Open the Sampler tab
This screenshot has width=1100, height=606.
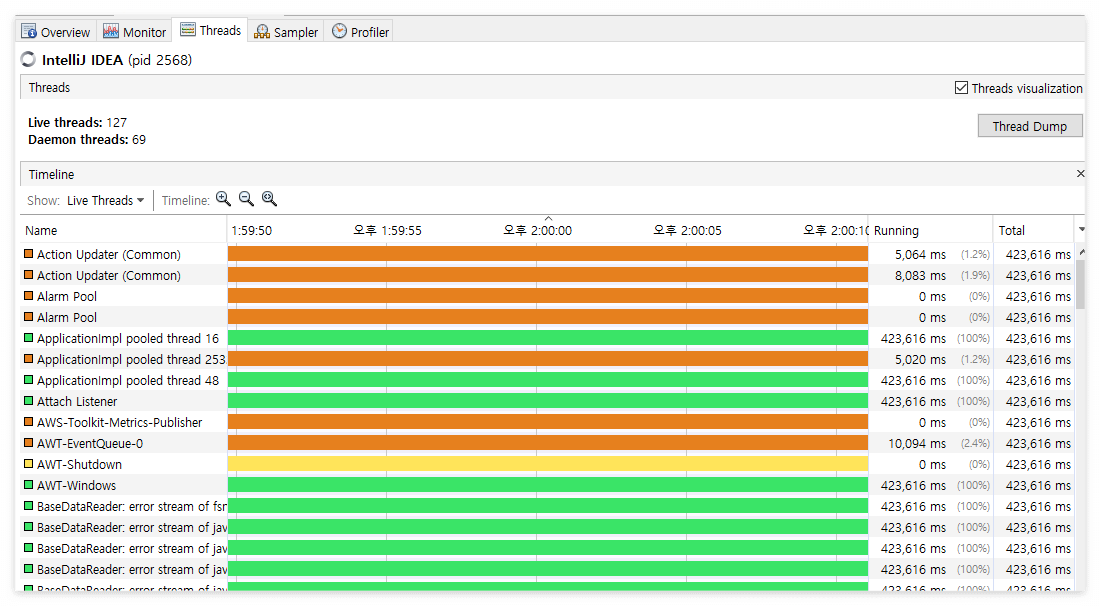286,32
